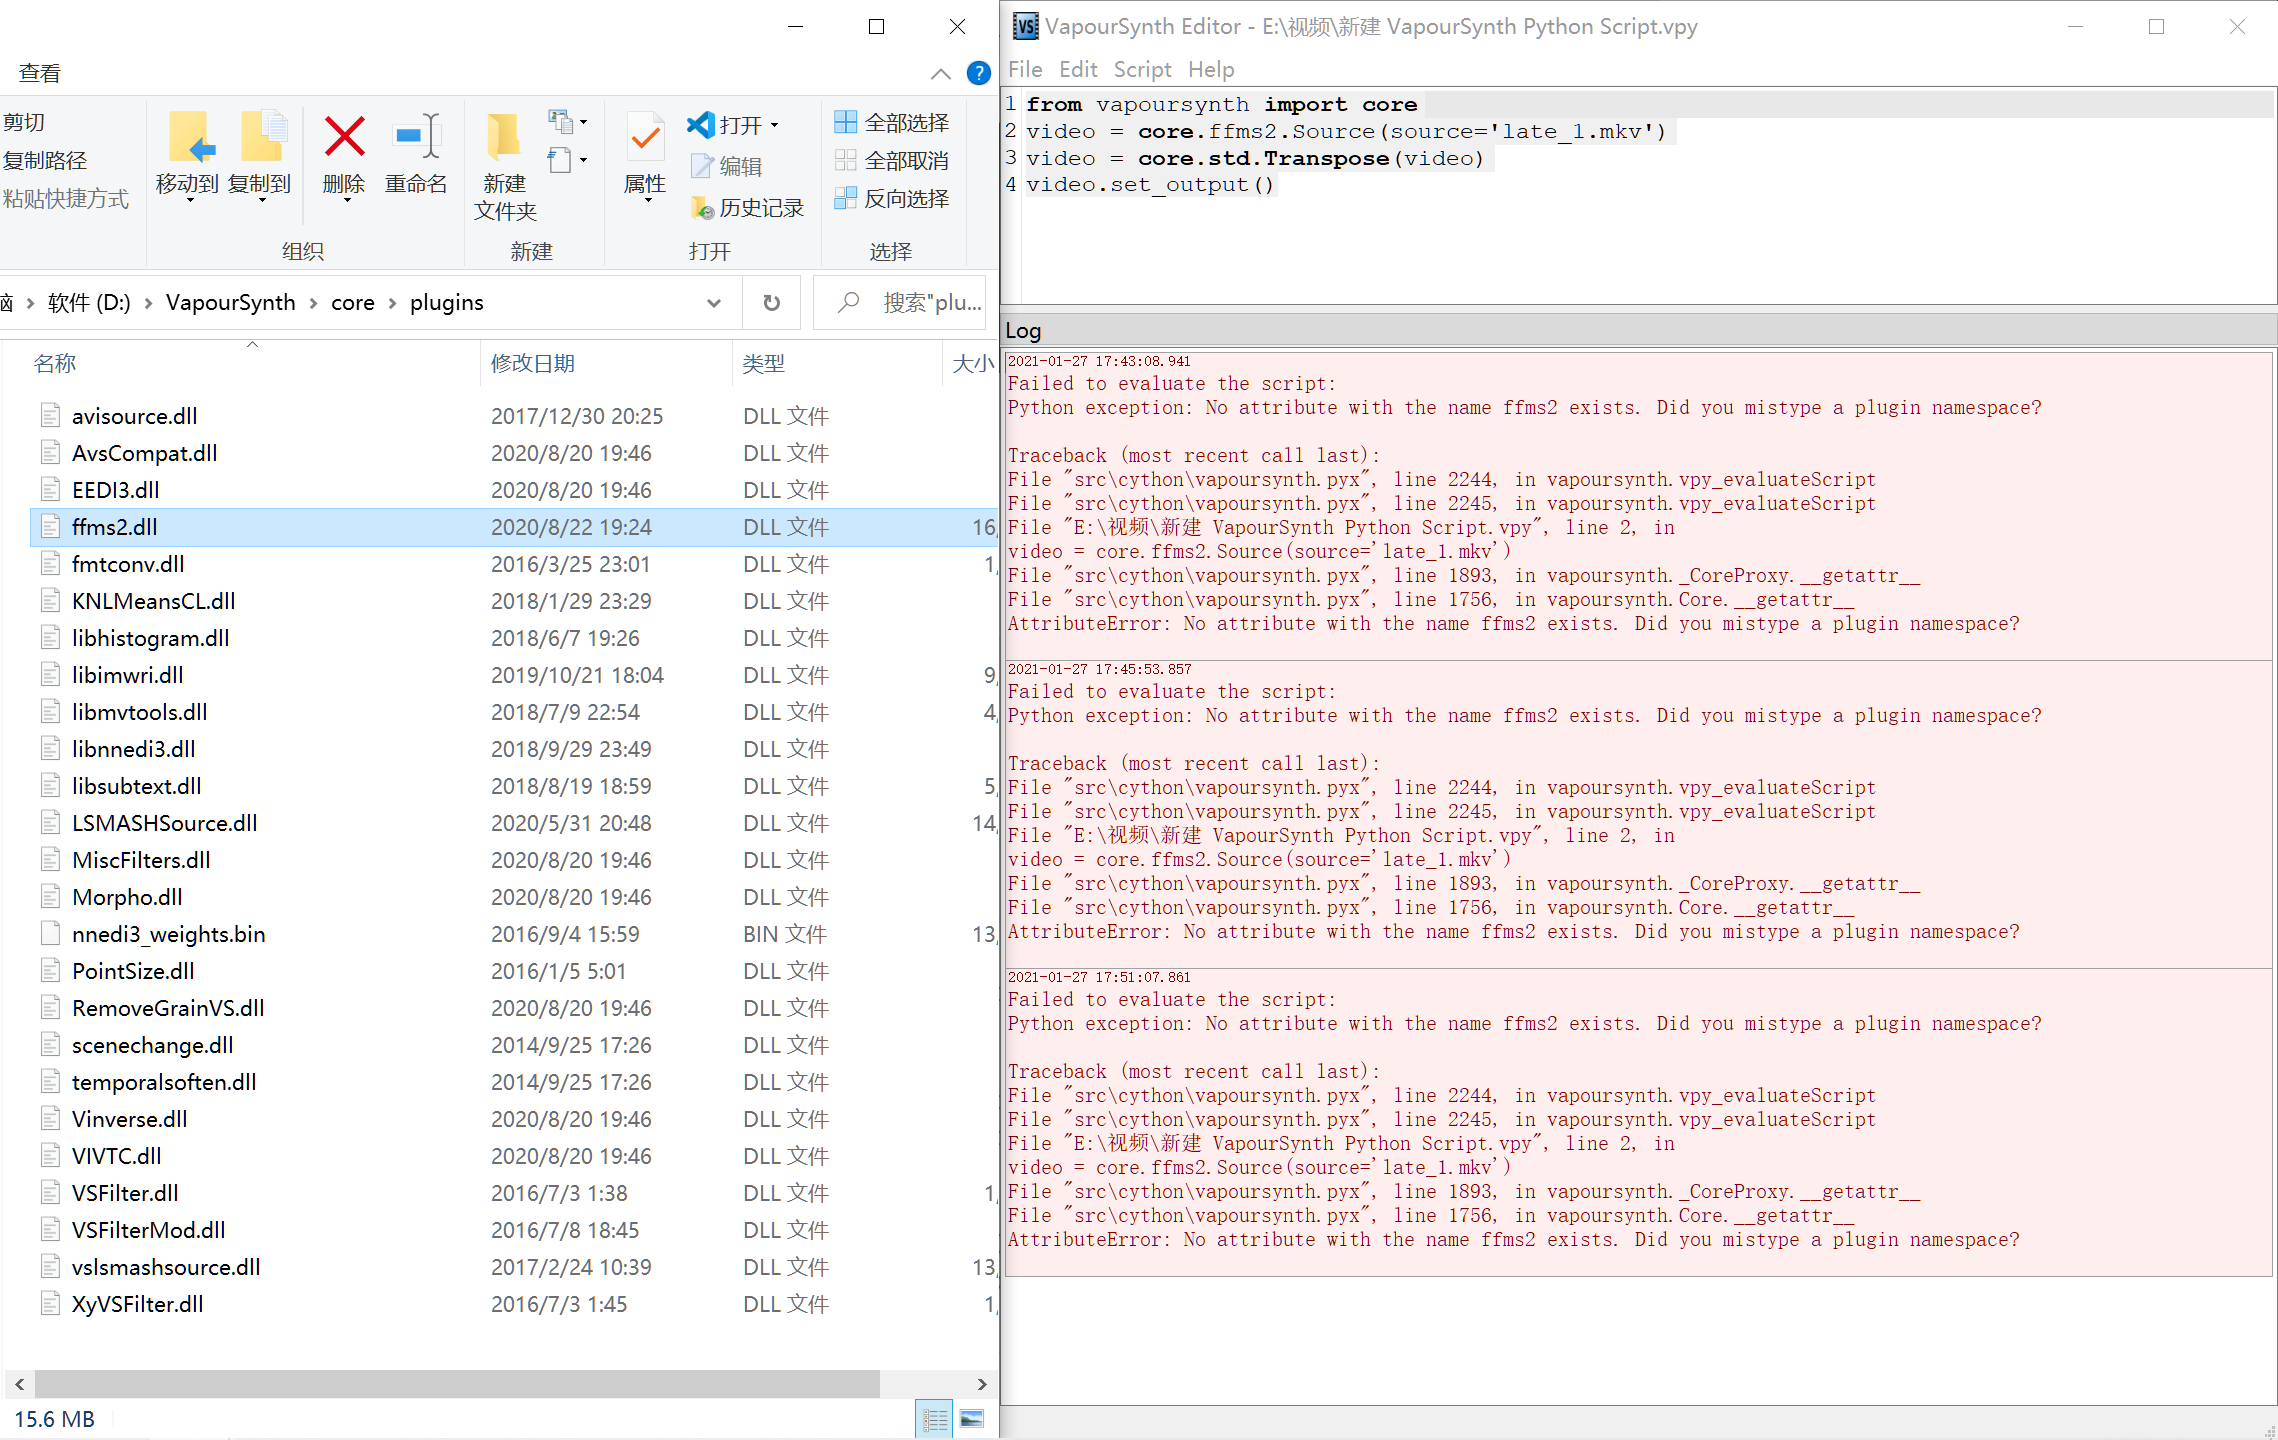
Task: Open the File menu in VapourSynth Editor
Action: 1025,69
